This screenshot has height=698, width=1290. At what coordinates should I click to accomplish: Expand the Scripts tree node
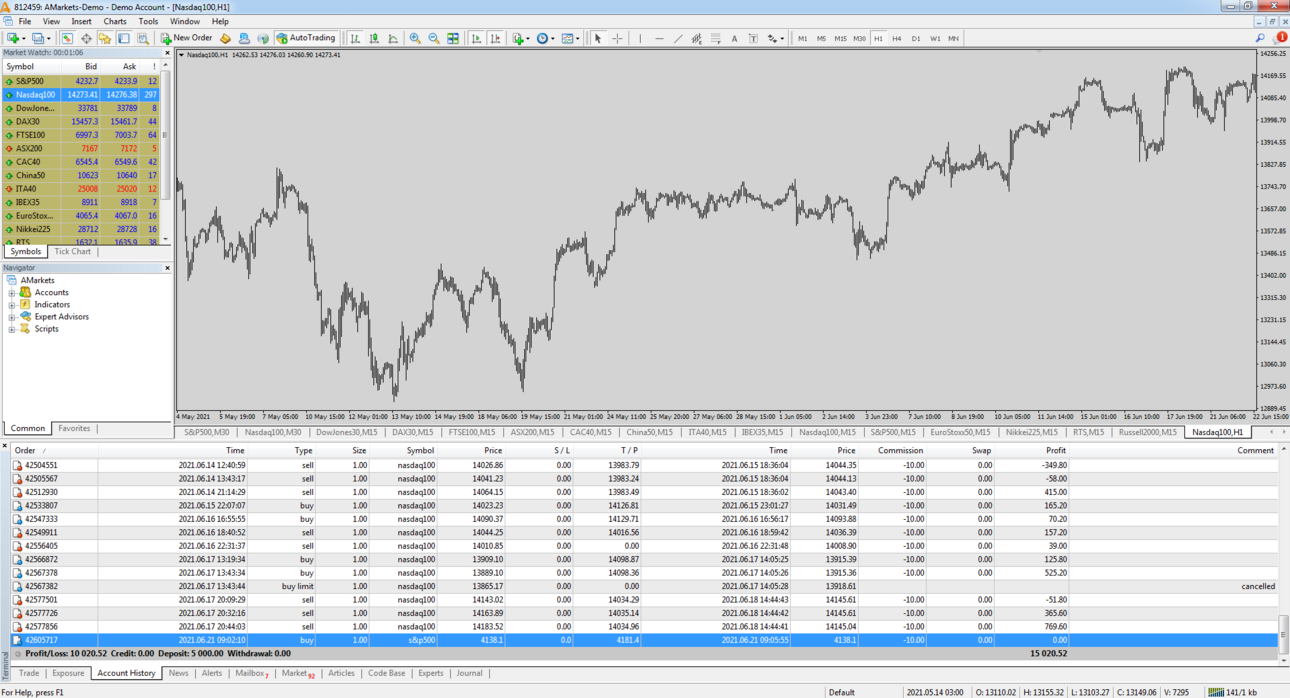[12, 329]
